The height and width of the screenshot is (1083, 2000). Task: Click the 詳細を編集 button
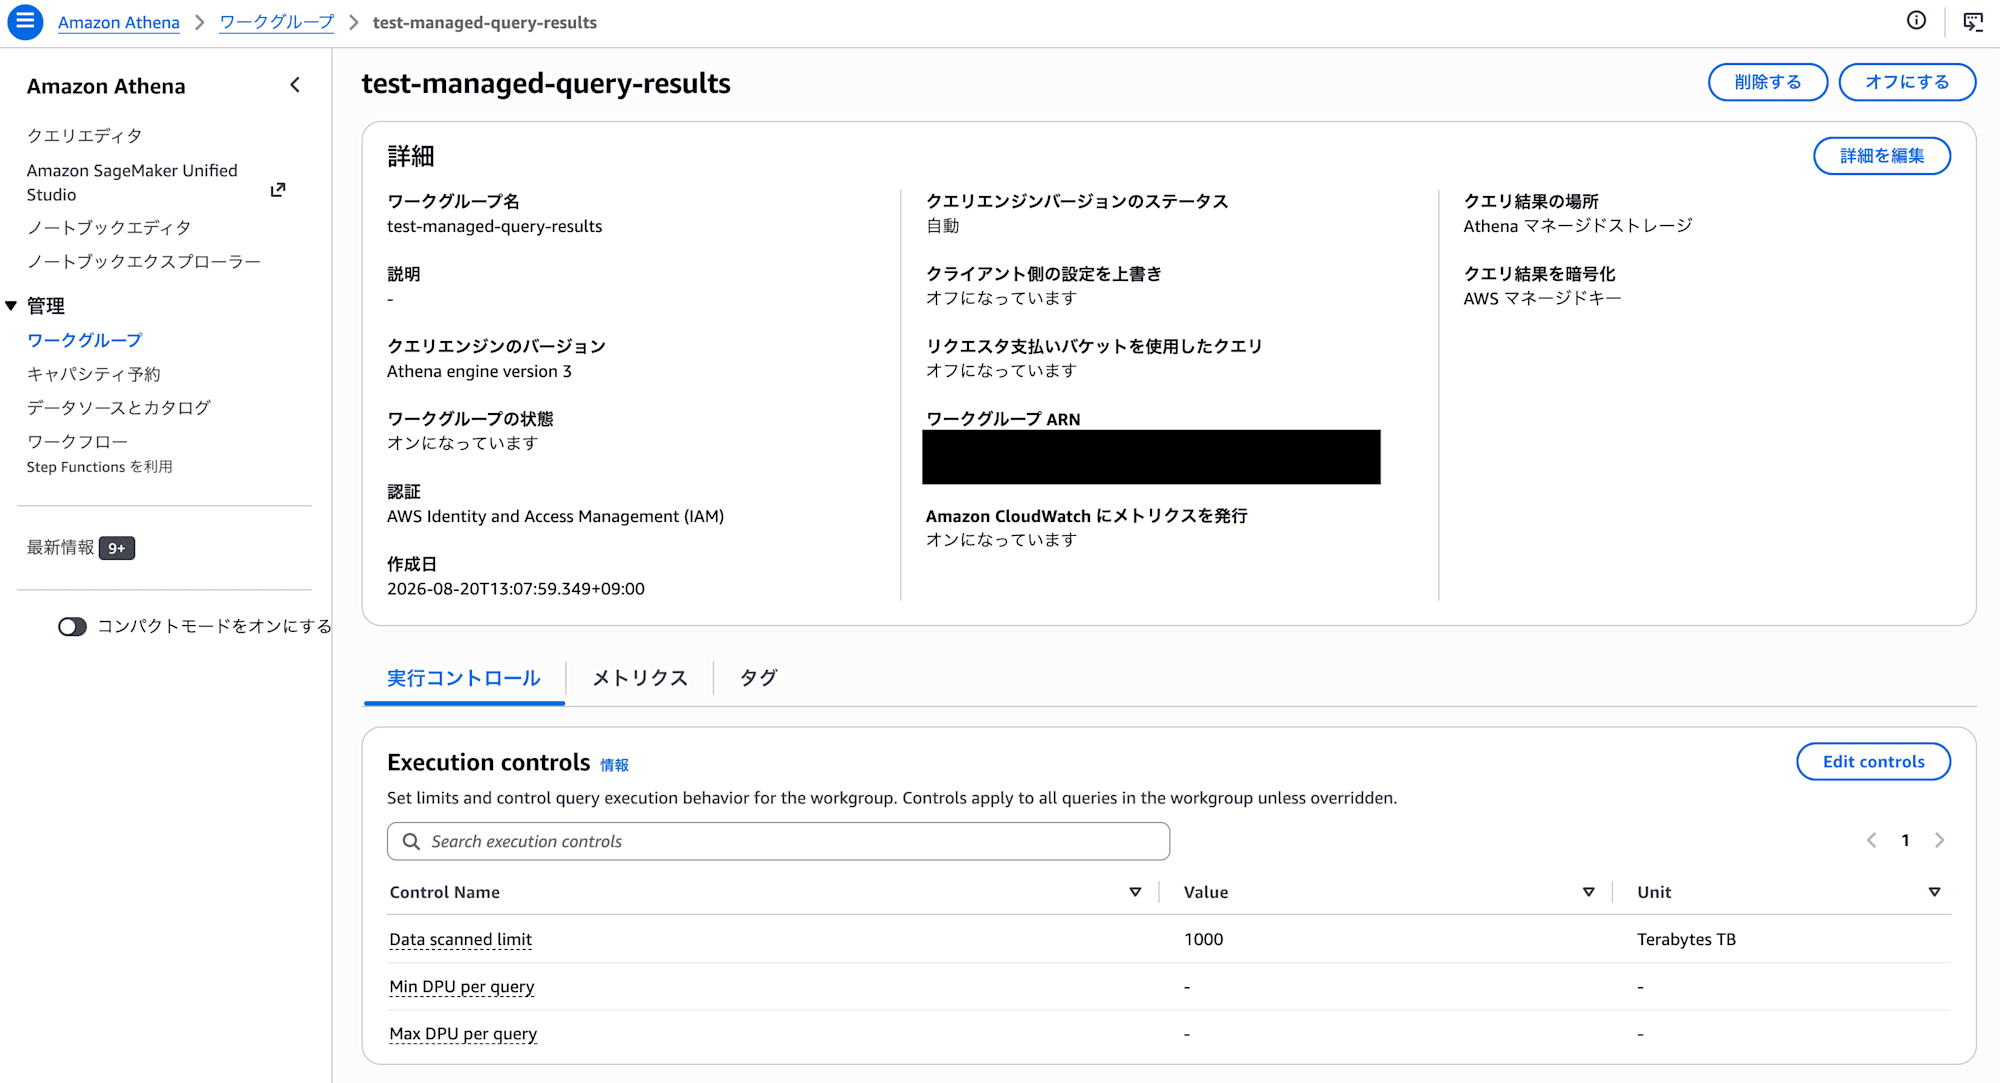[1882, 156]
